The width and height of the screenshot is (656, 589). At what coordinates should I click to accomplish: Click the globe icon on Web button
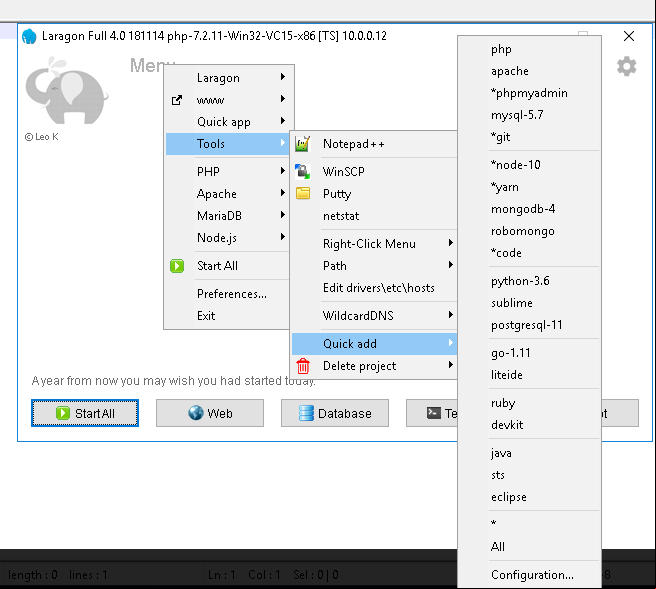click(x=196, y=413)
